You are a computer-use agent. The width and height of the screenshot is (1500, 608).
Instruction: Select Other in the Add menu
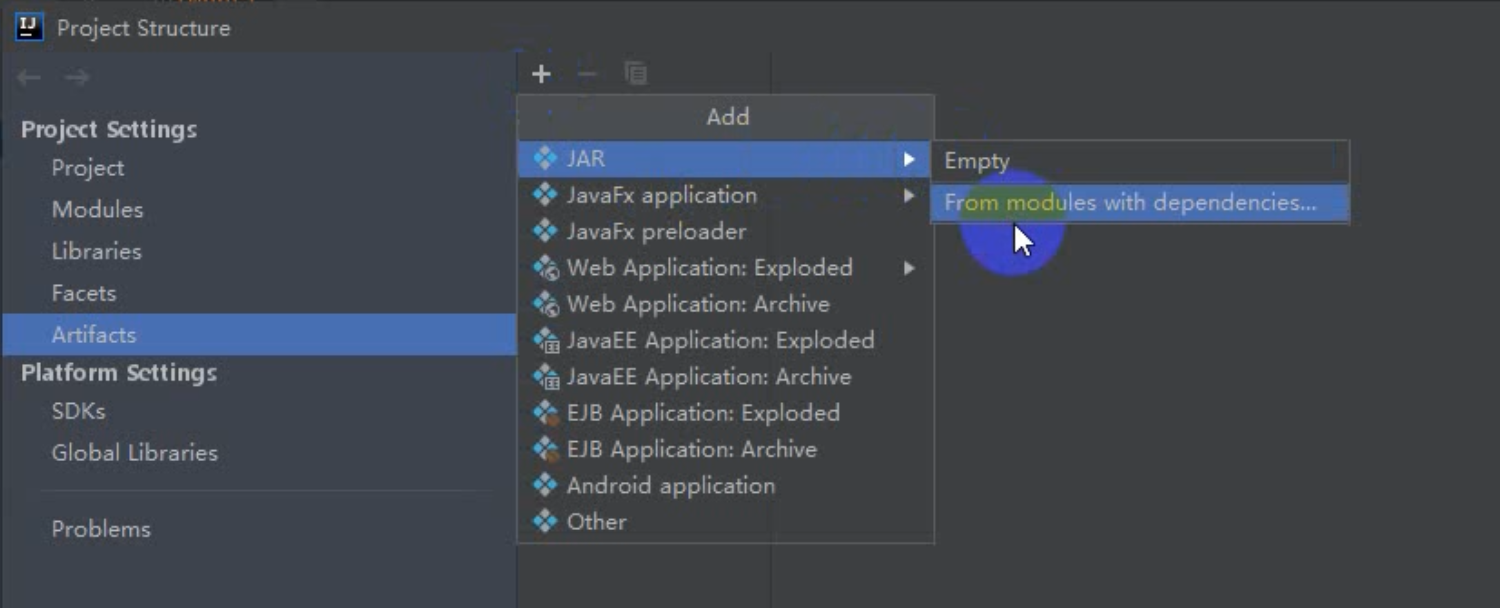(x=724, y=521)
